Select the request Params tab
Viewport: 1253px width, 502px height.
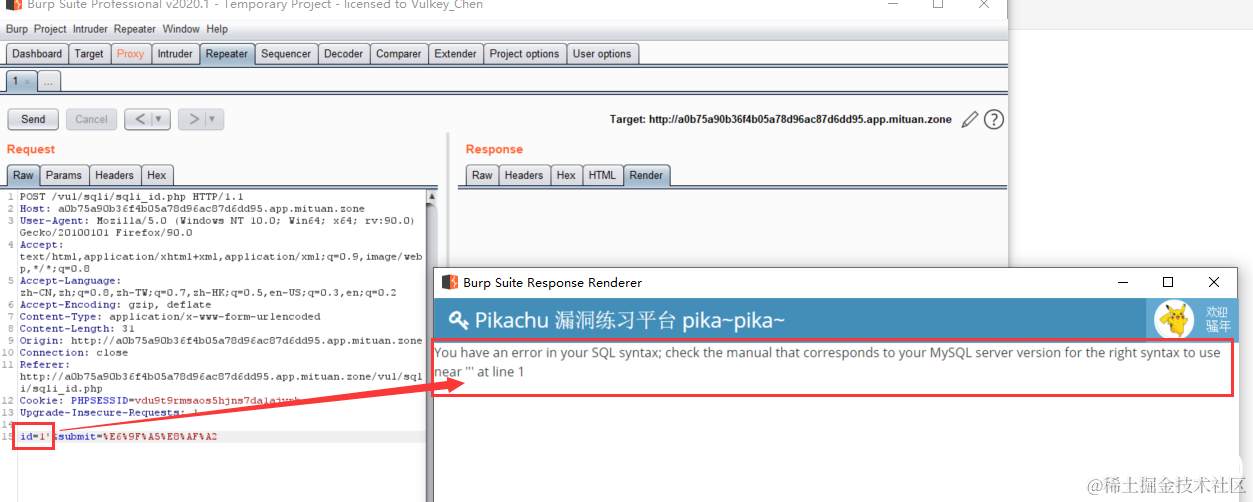coord(64,175)
